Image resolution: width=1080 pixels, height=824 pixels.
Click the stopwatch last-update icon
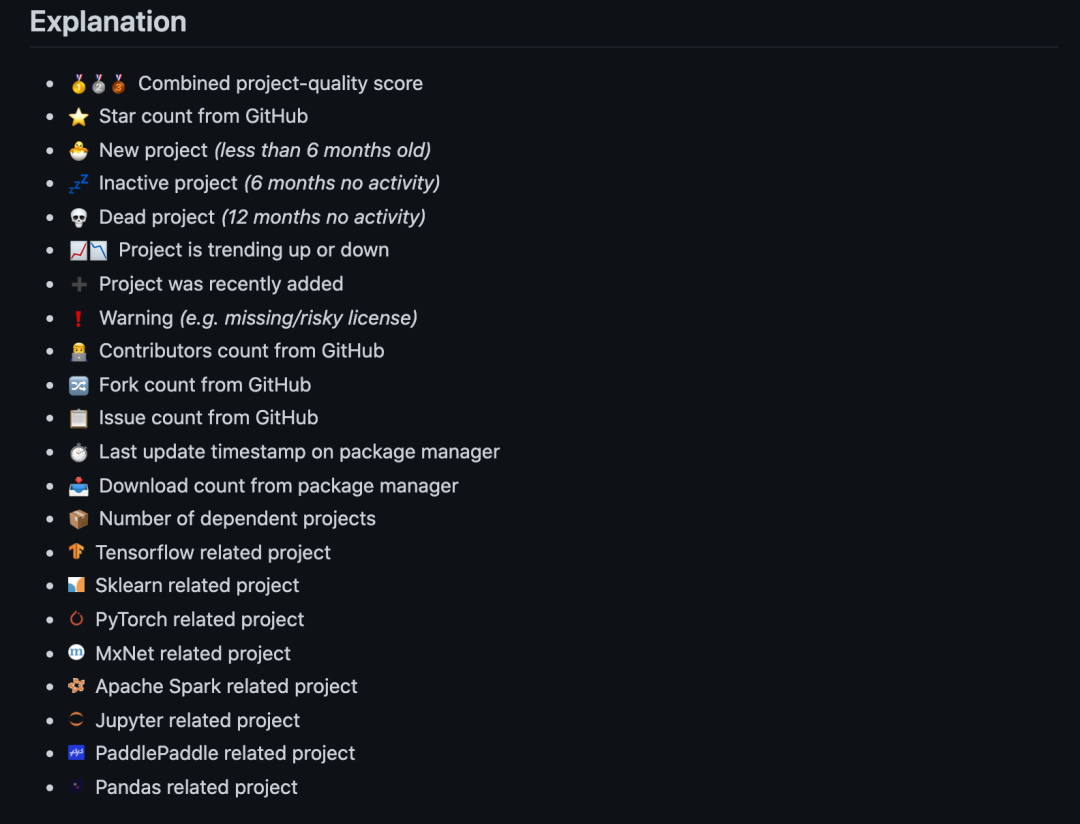pyautogui.click(x=79, y=453)
